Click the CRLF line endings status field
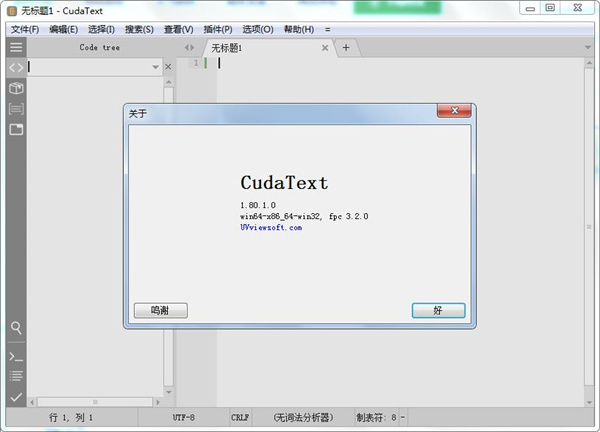Viewport: 600px width, 432px height. click(x=240, y=417)
